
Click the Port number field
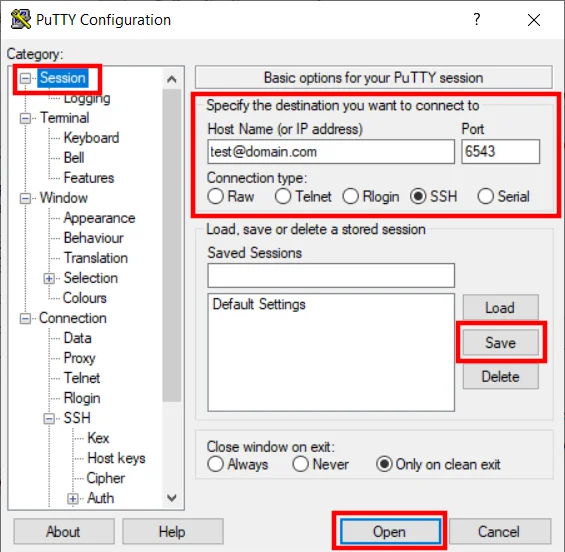click(501, 152)
